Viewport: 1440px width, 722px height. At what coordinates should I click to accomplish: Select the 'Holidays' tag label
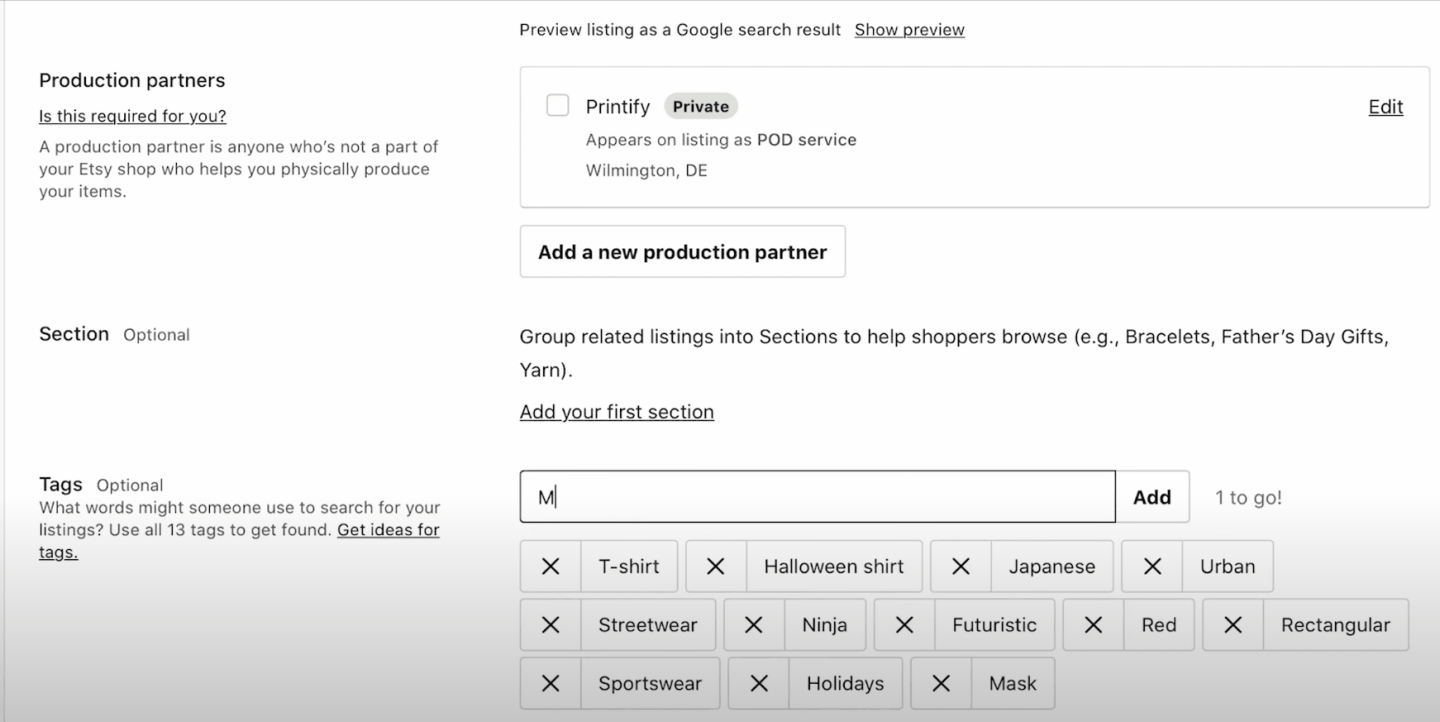pos(845,684)
